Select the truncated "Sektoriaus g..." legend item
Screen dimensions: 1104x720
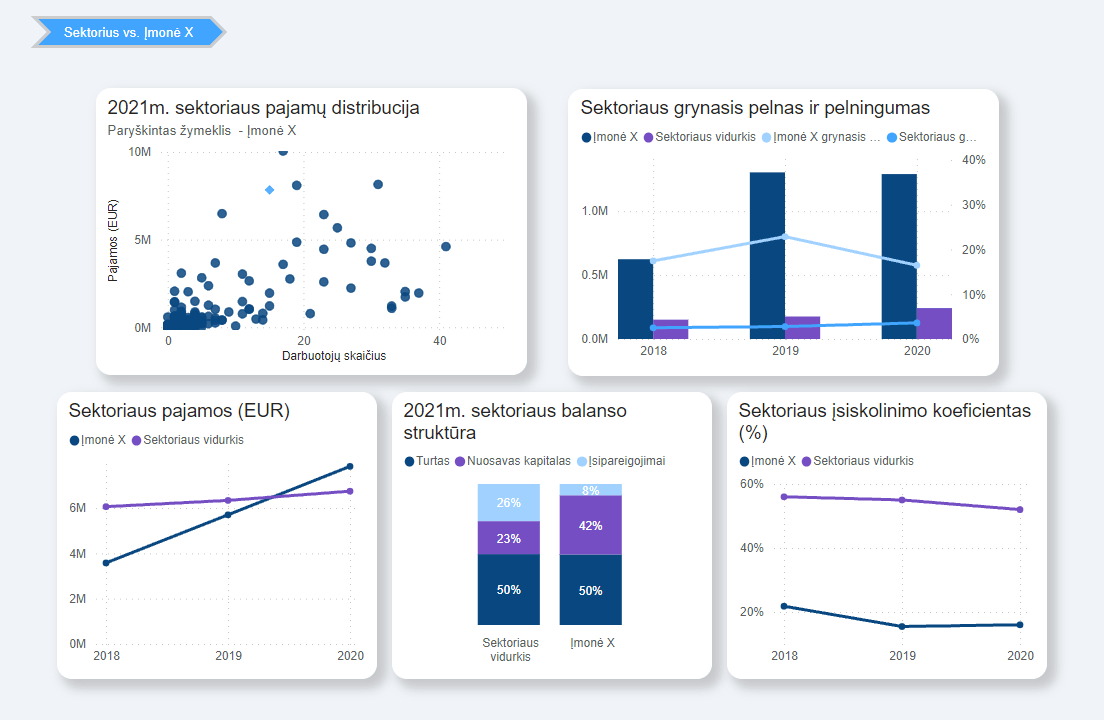[937, 137]
